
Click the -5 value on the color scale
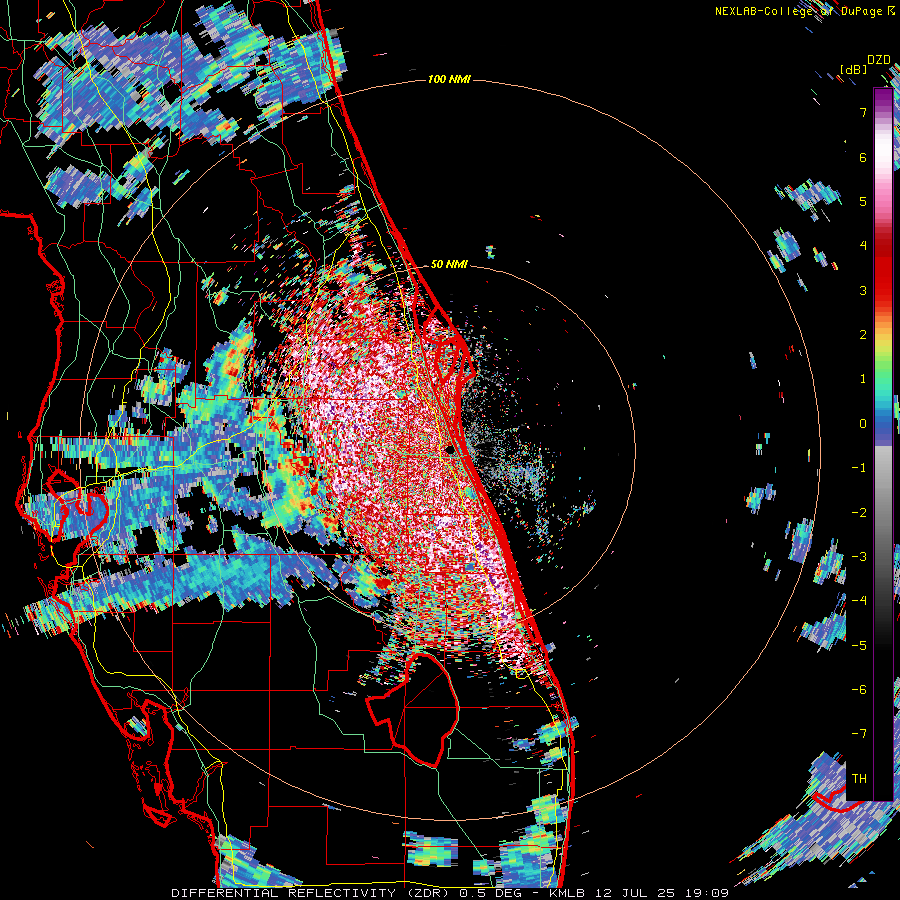(859, 646)
